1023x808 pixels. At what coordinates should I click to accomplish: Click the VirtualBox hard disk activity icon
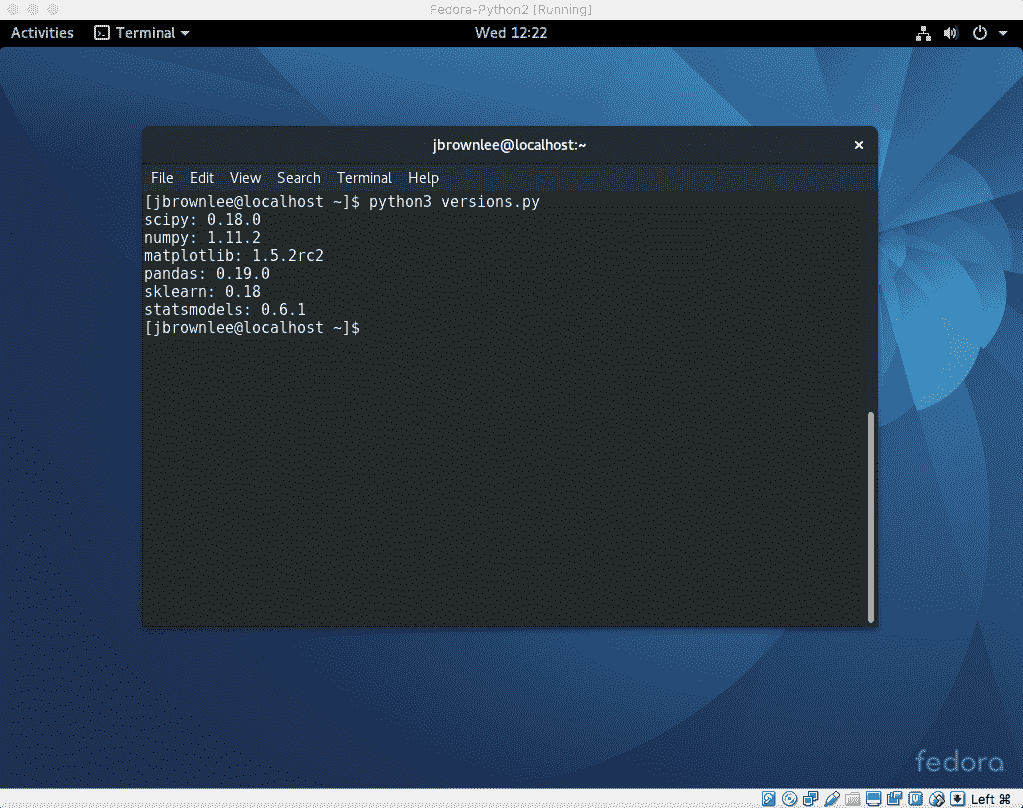pyautogui.click(x=769, y=799)
